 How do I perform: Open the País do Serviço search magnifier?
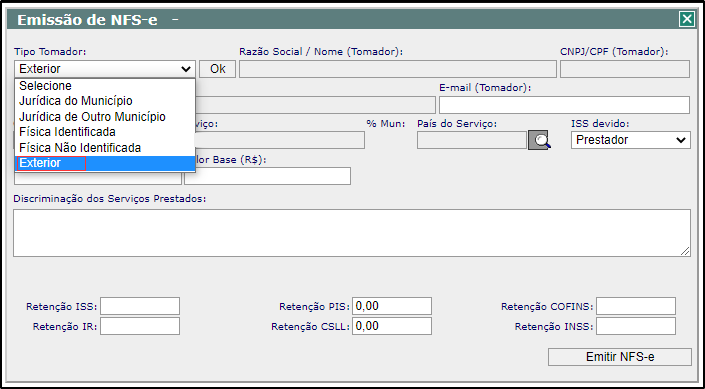(x=539, y=140)
